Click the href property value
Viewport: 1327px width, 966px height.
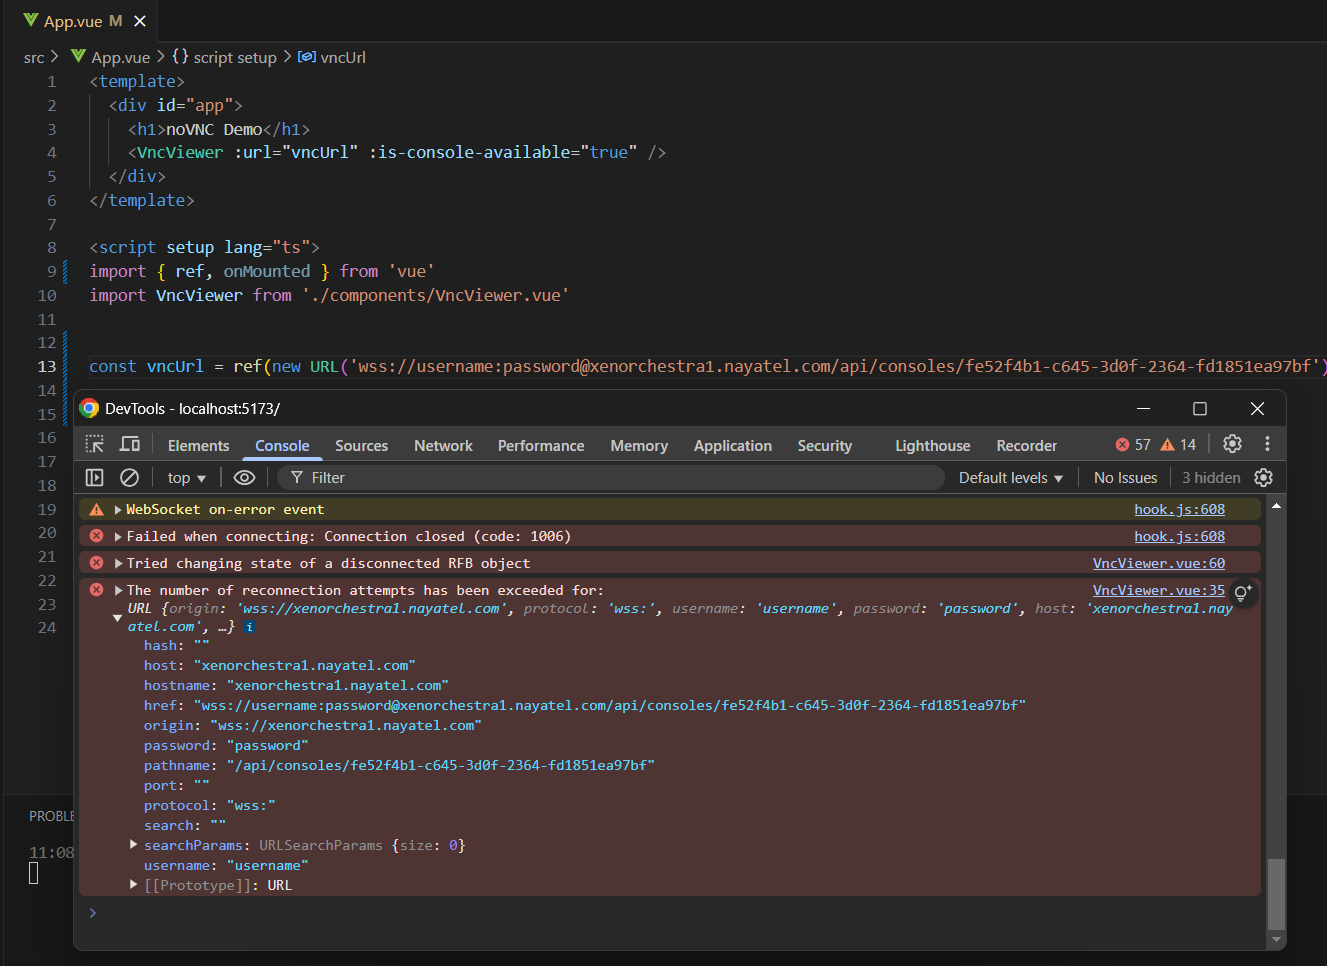pyautogui.click(x=609, y=706)
